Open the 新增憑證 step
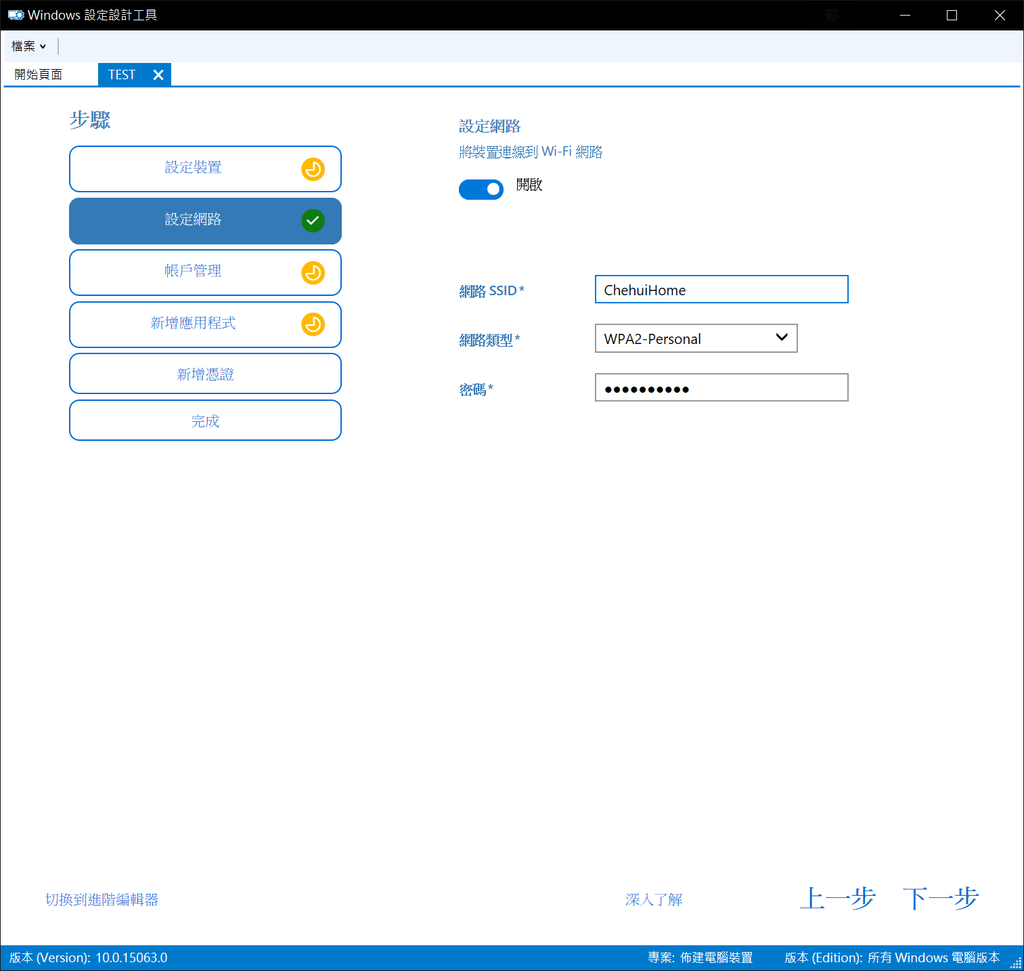 [x=205, y=374]
